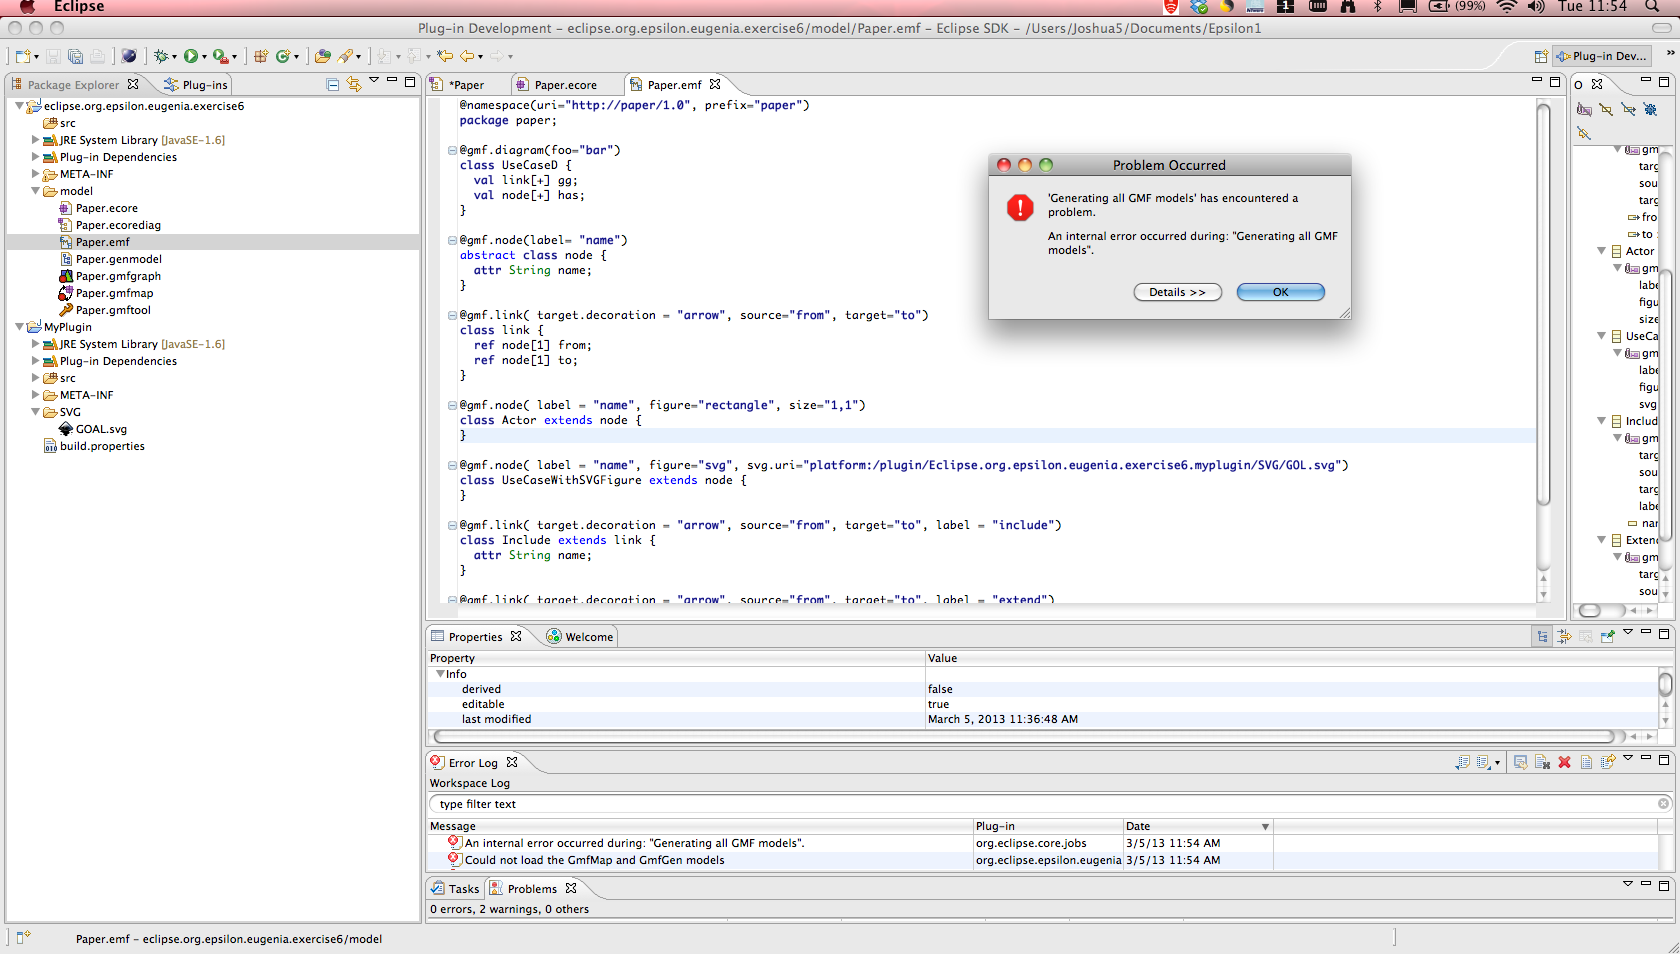Toggle Show Advanced Properties in Properties view
This screenshot has height=954, width=1680.
[1564, 637]
